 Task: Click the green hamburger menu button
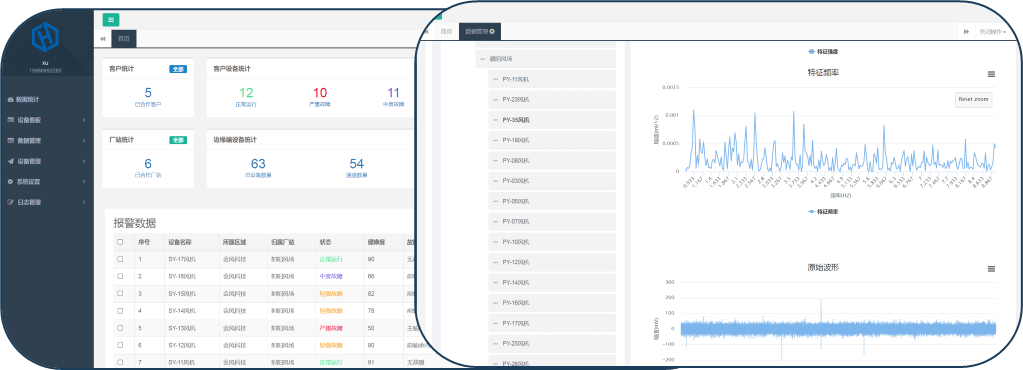111,20
